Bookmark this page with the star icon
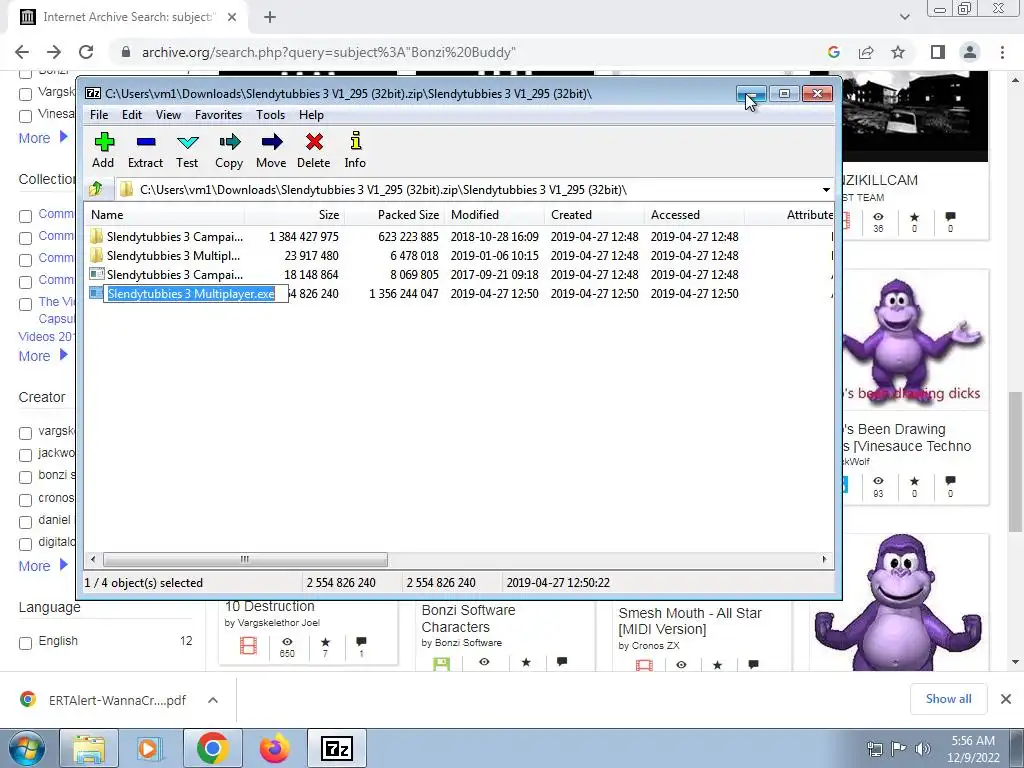Image resolution: width=1024 pixels, height=768 pixels. [898, 52]
